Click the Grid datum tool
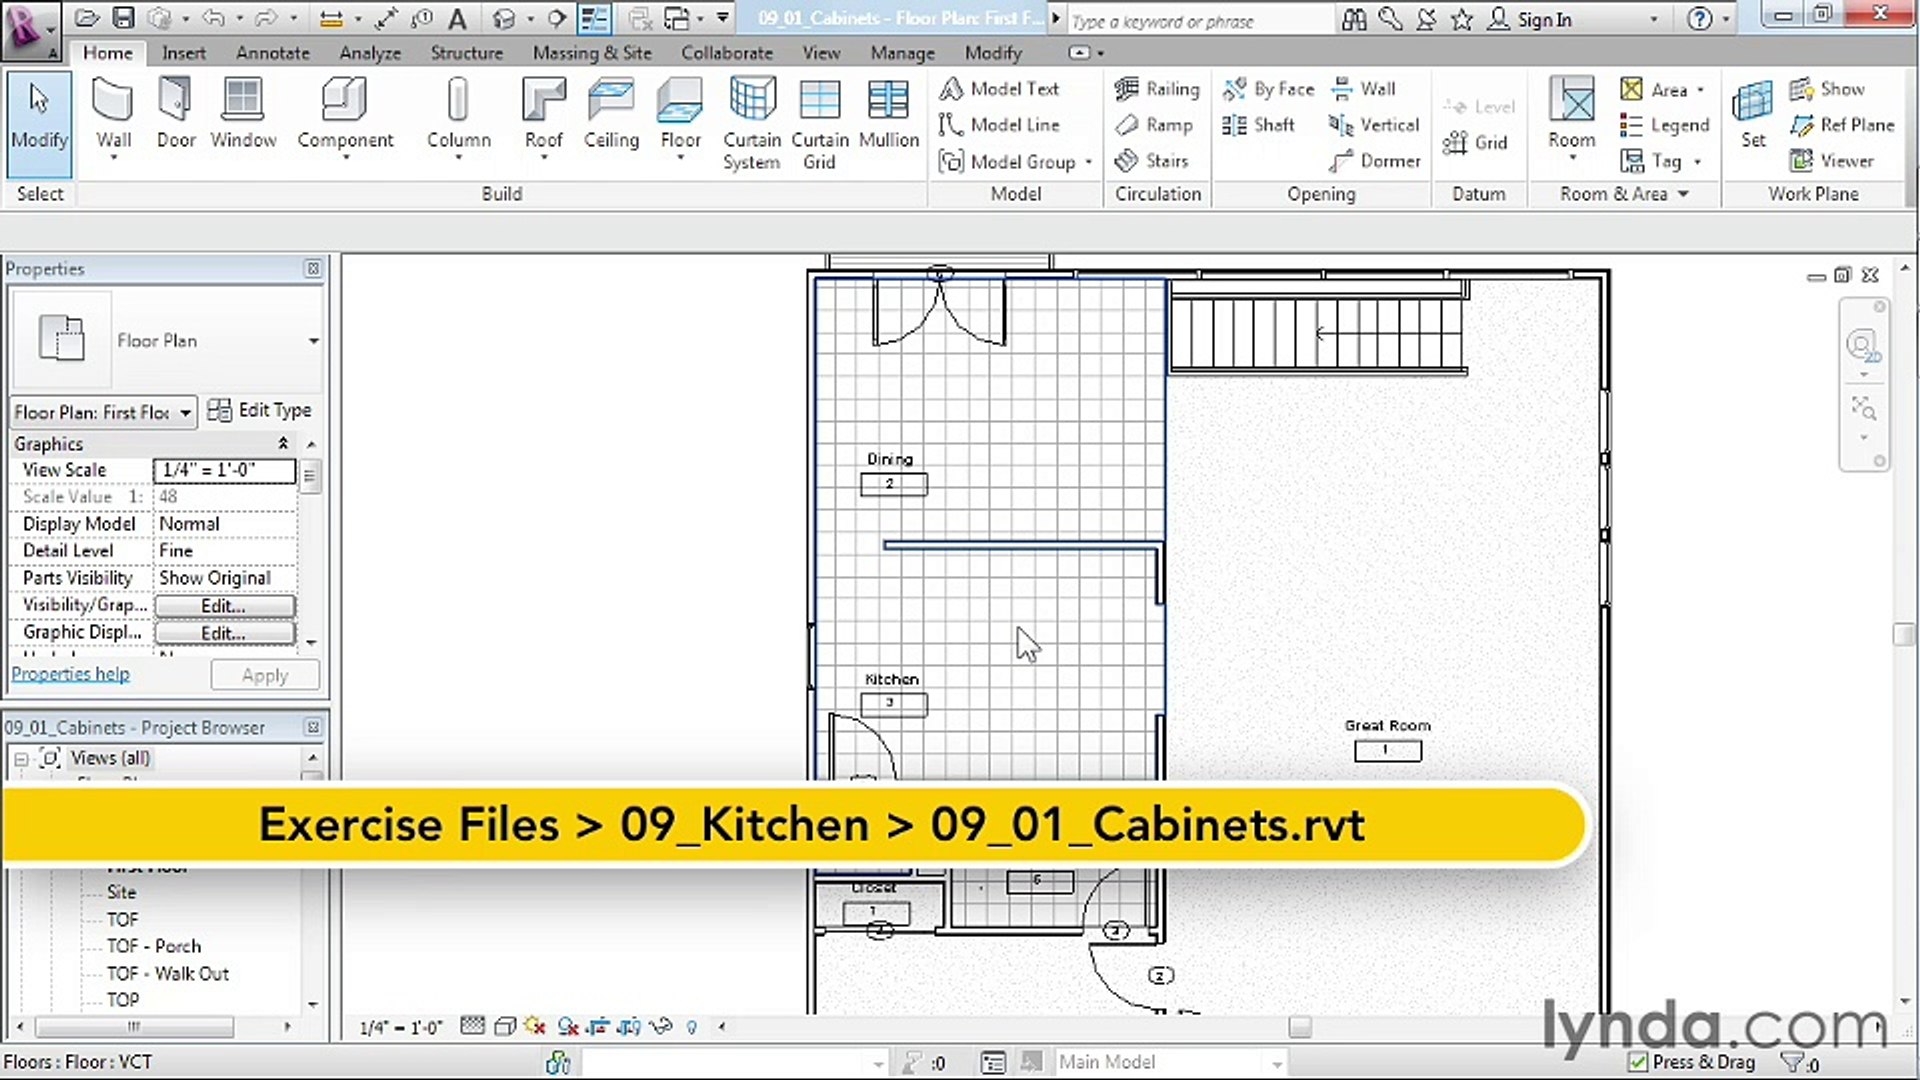The height and width of the screenshot is (1080, 1920). click(x=1476, y=143)
